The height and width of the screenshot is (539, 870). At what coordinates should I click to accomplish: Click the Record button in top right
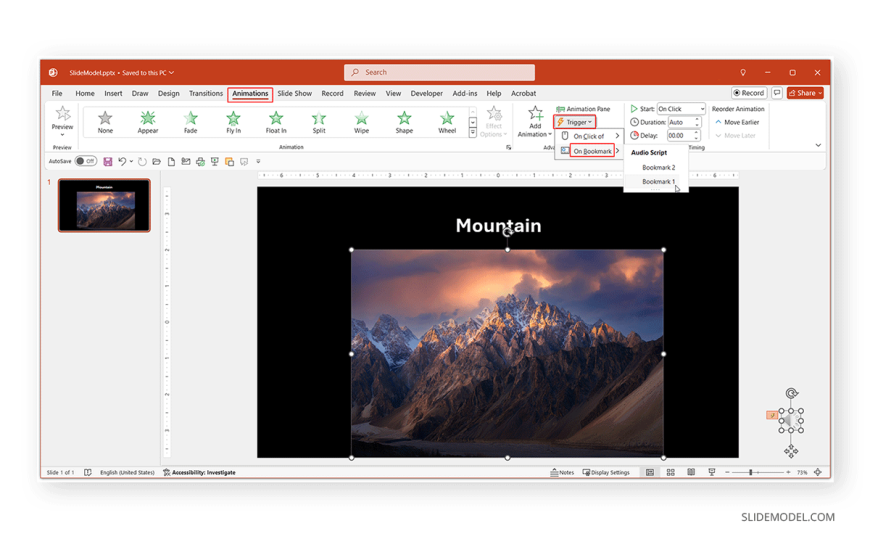[749, 93]
